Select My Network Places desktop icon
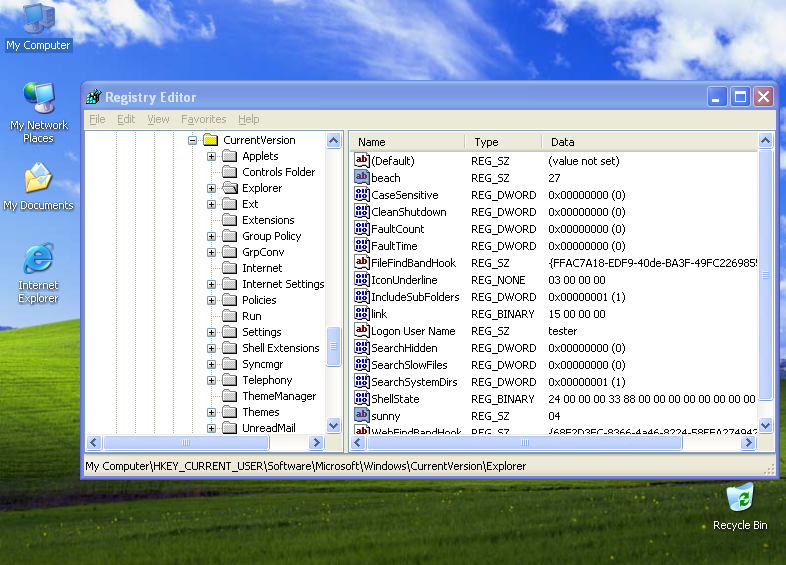The image size is (786, 565). [39, 113]
